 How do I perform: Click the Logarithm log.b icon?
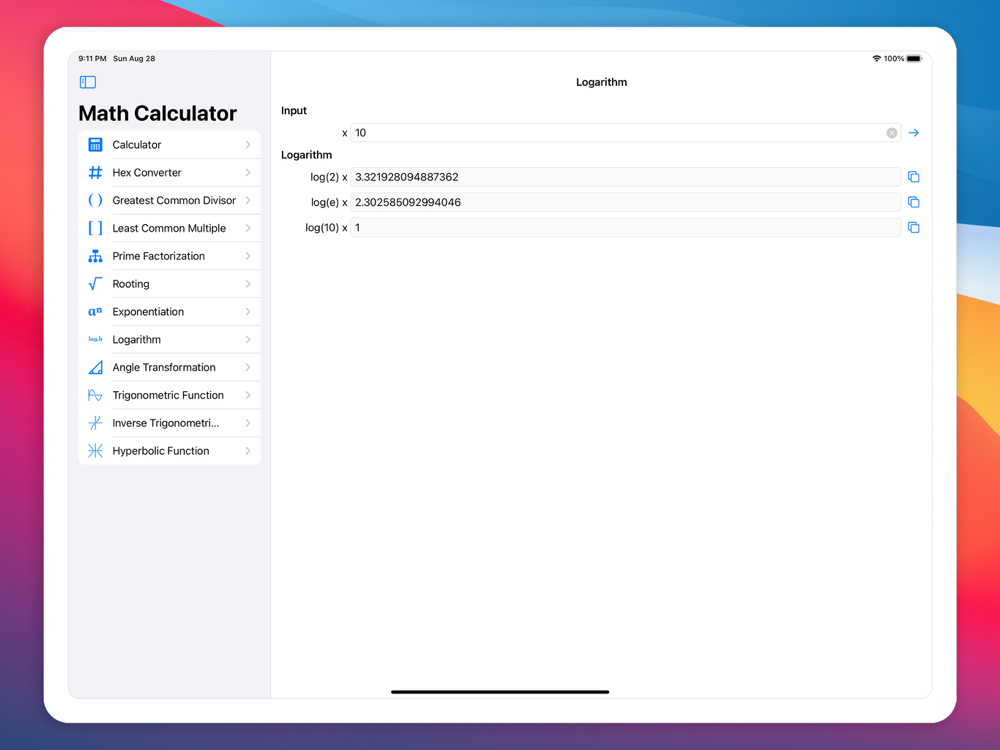pyautogui.click(x=95, y=339)
